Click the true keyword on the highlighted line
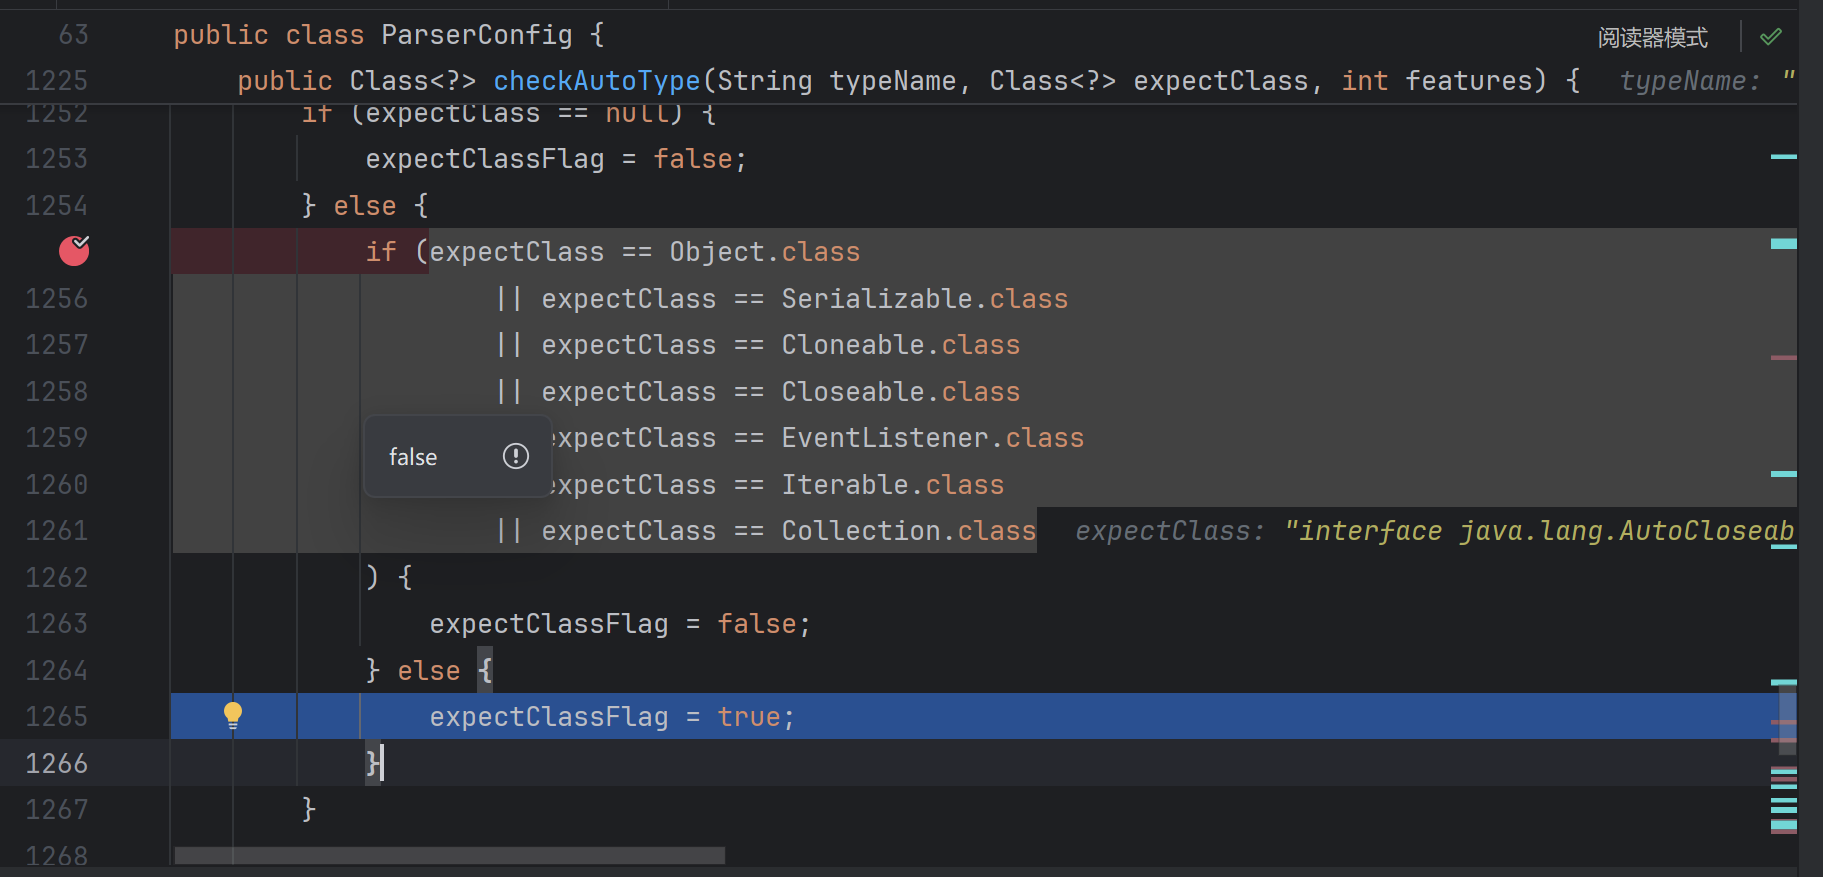Screen dimensions: 1823x877 pyautogui.click(x=748, y=717)
